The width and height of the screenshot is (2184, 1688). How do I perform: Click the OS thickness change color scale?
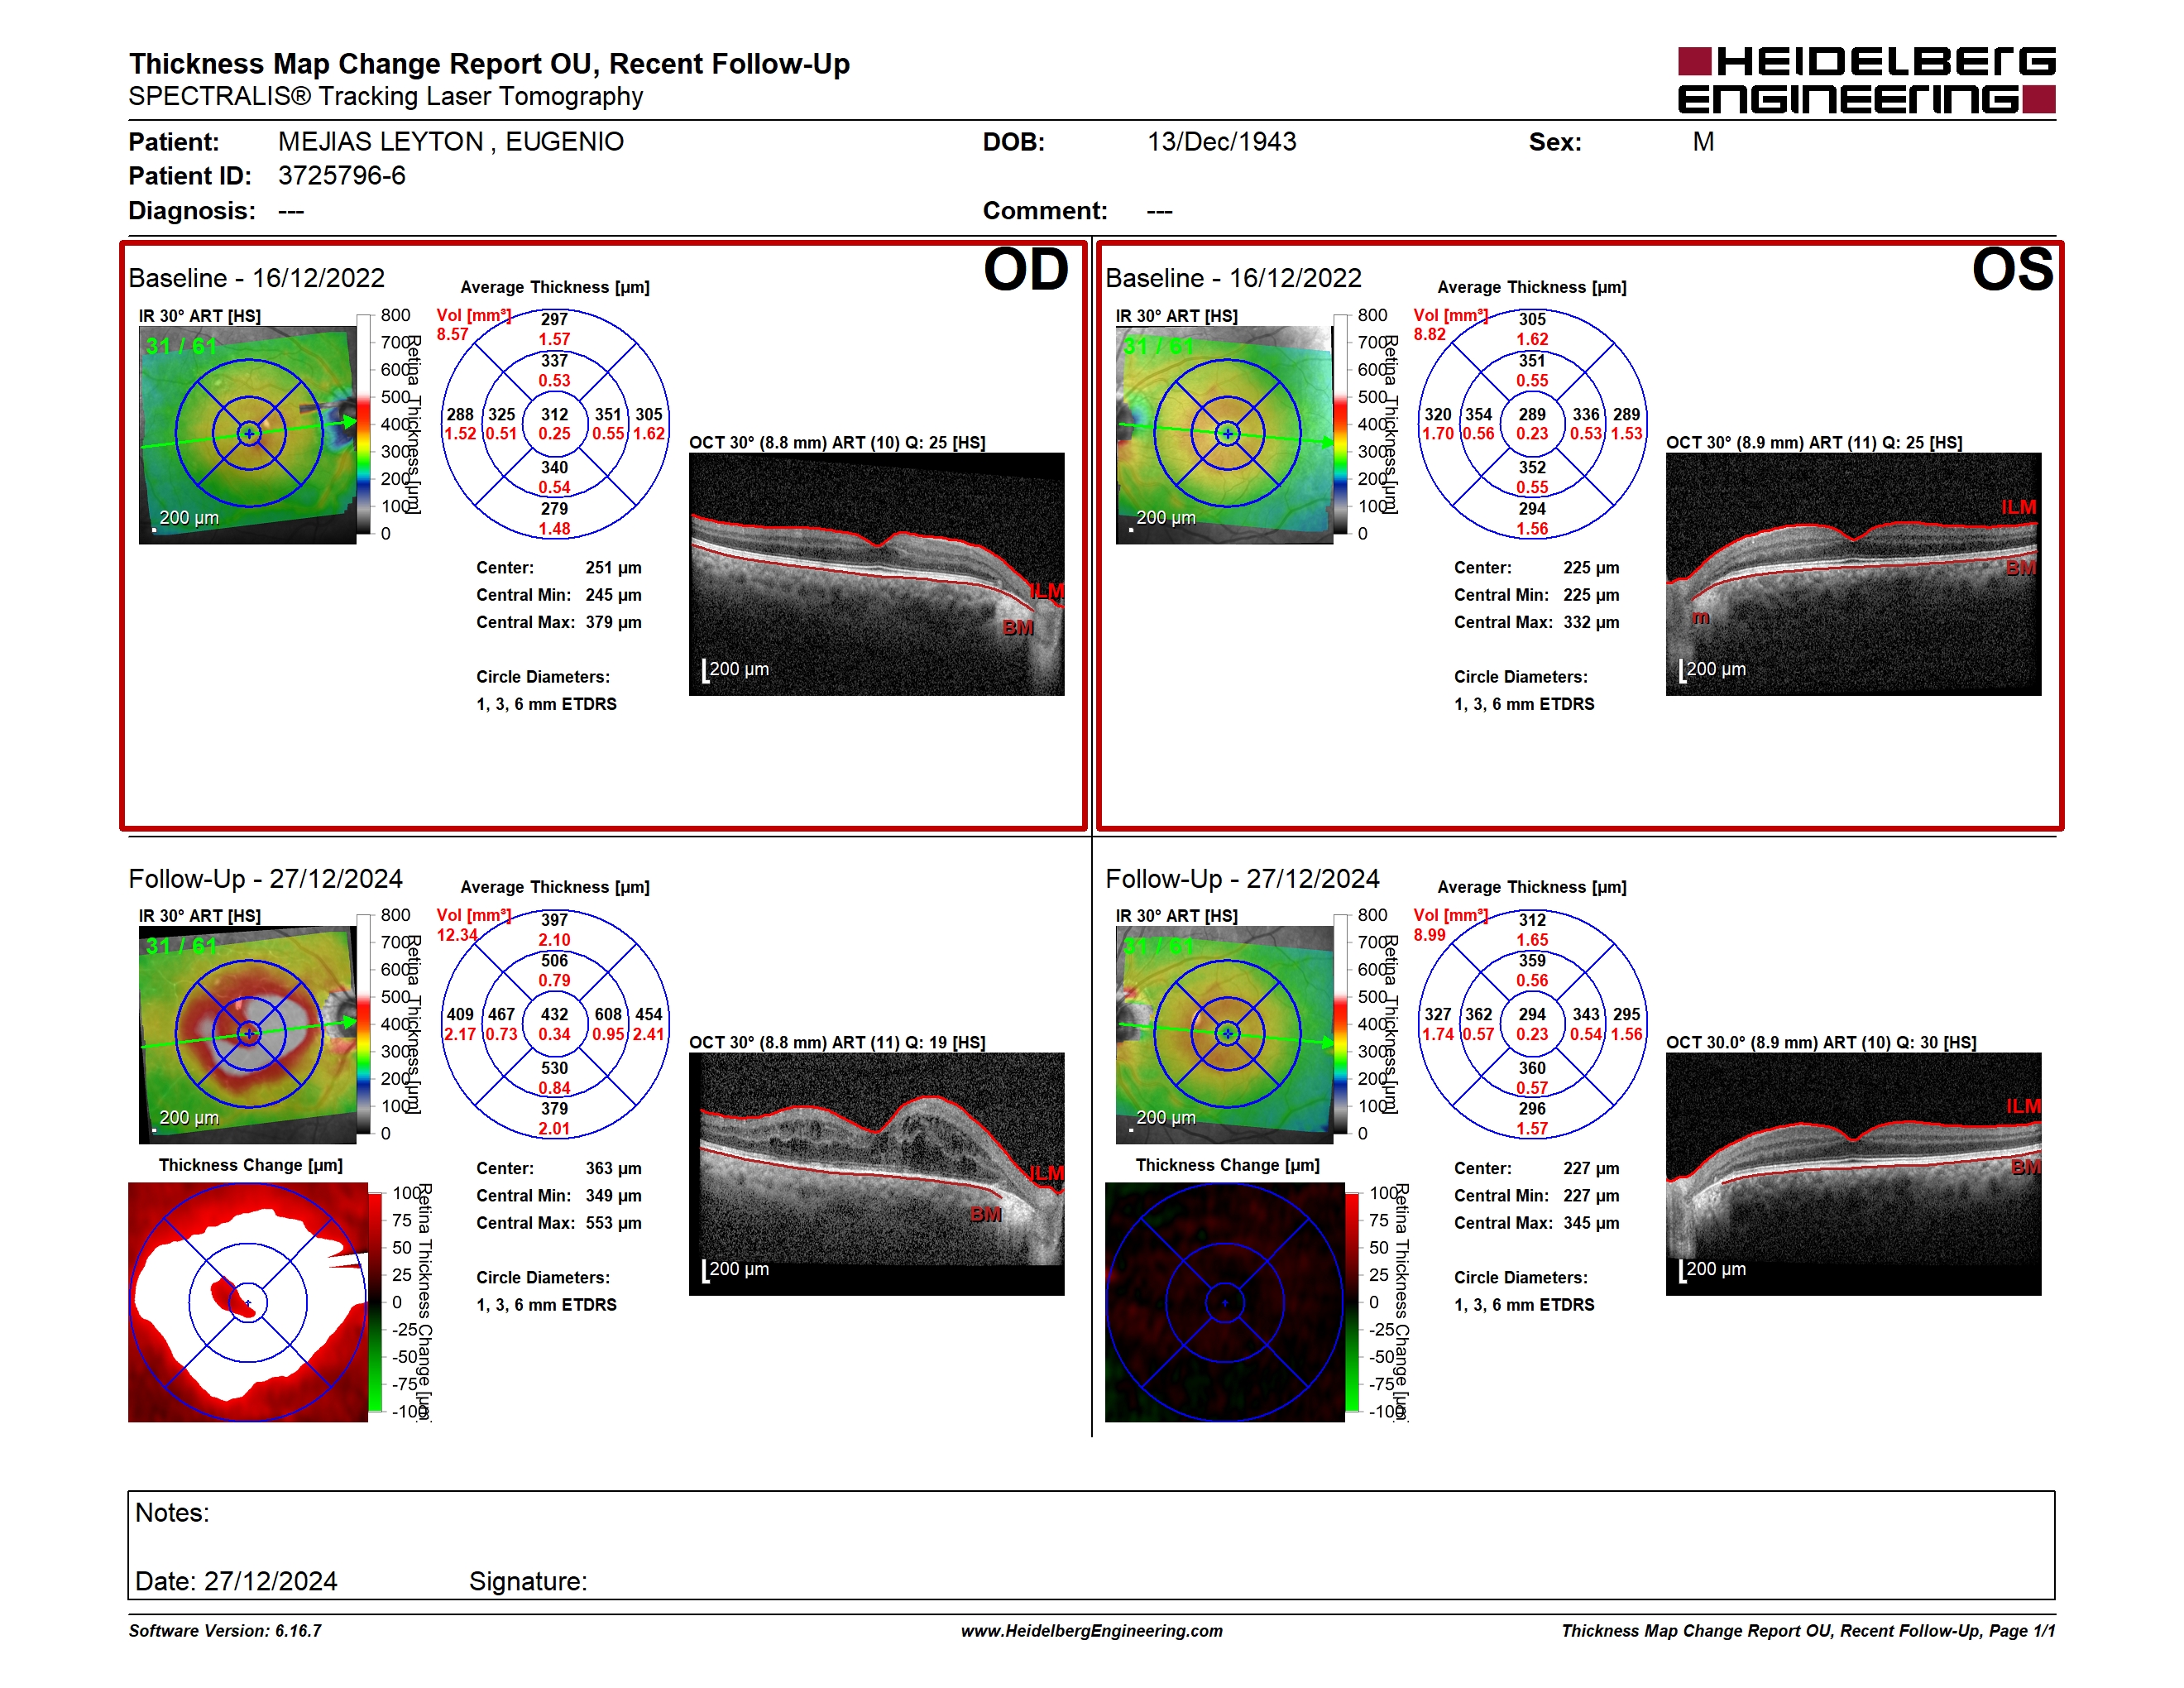pyautogui.click(x=1352, y=1302)
